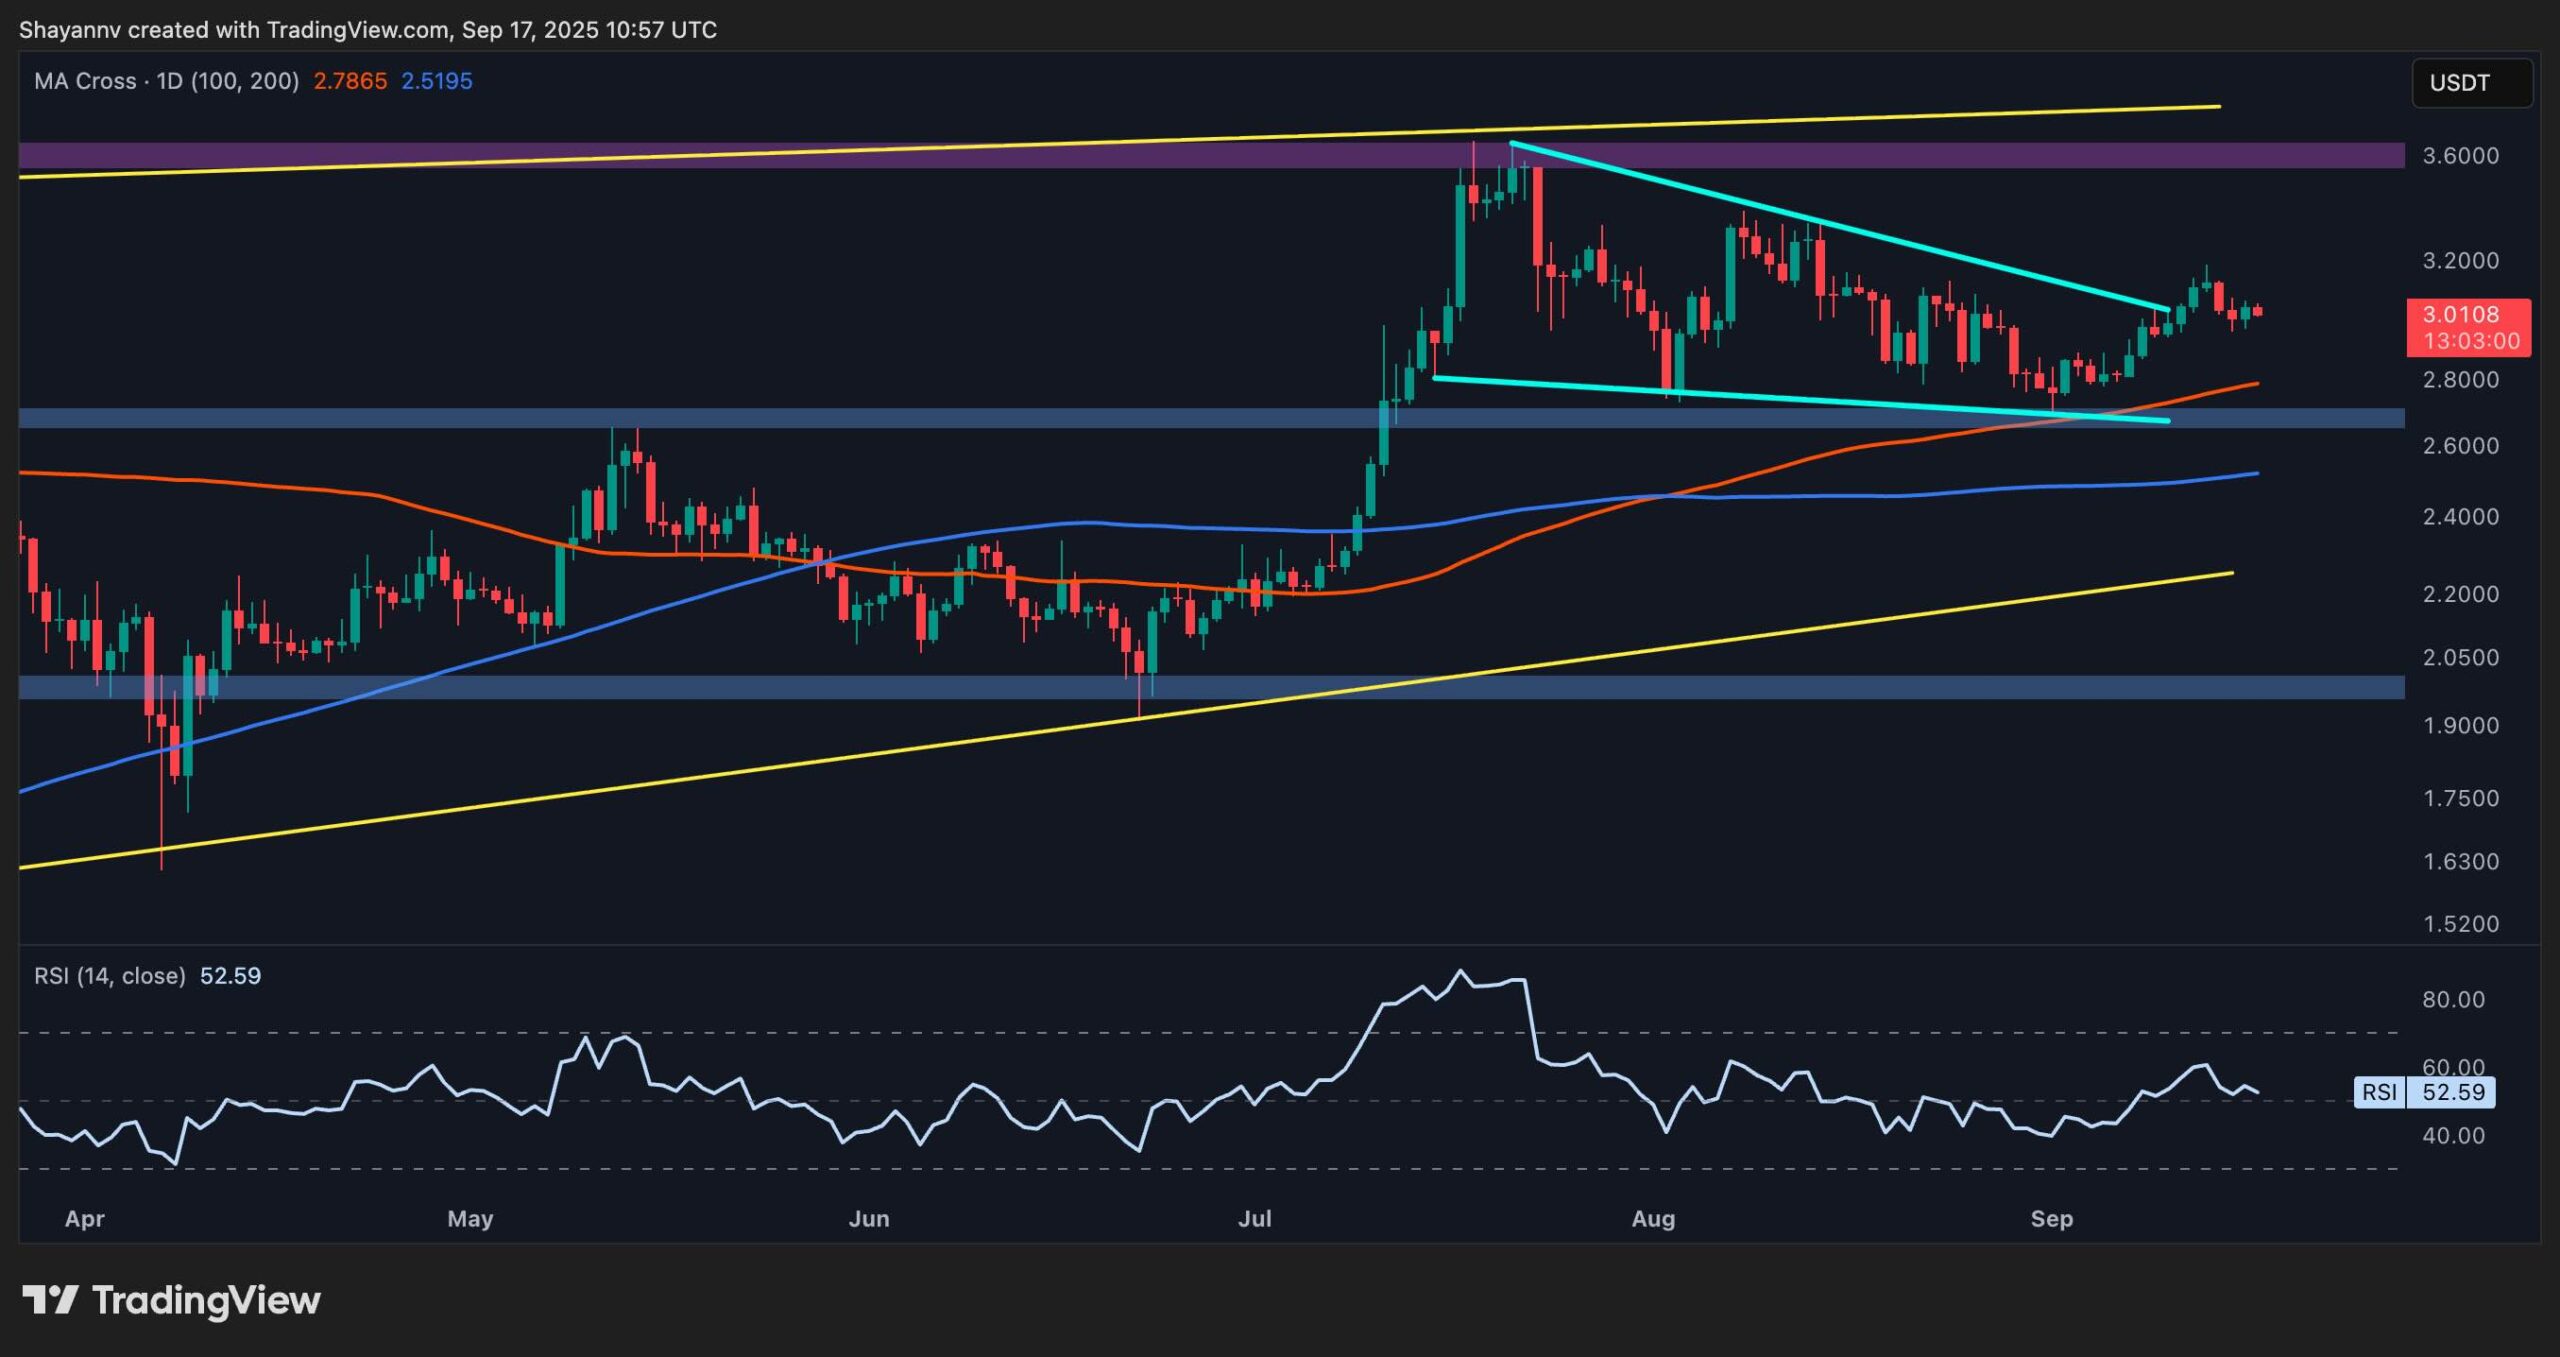The width and height of the screenshot is (2560, 1357).
Task: Select the orange 2.7865 MA value
Action: click(350, 81)
